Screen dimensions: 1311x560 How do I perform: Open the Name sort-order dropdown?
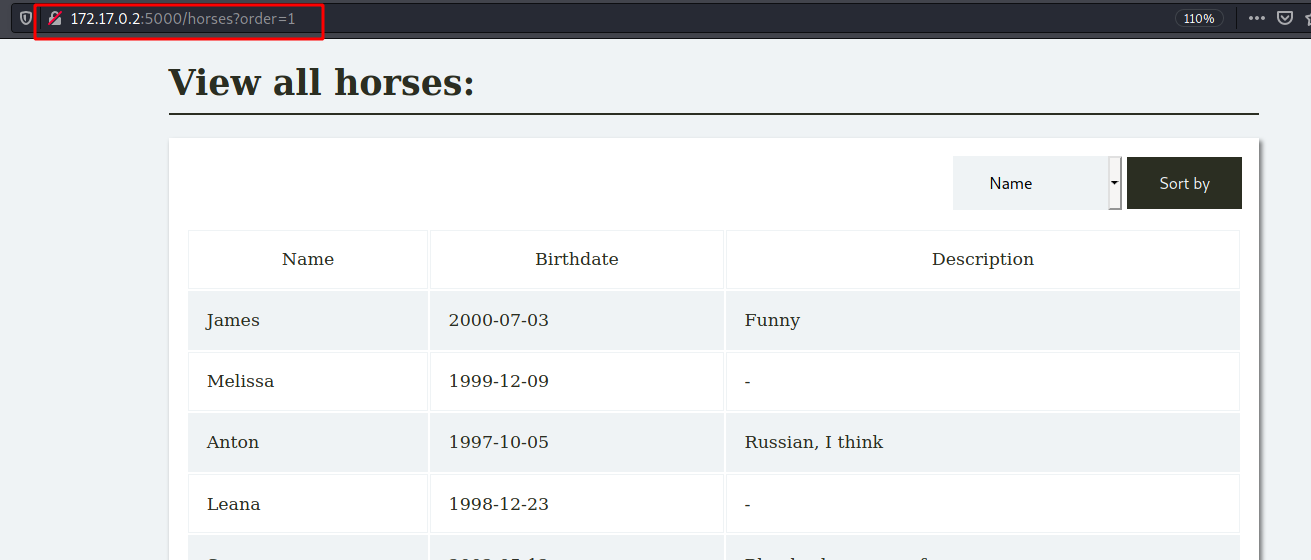pyautogui.click(x=1037, y=183)
